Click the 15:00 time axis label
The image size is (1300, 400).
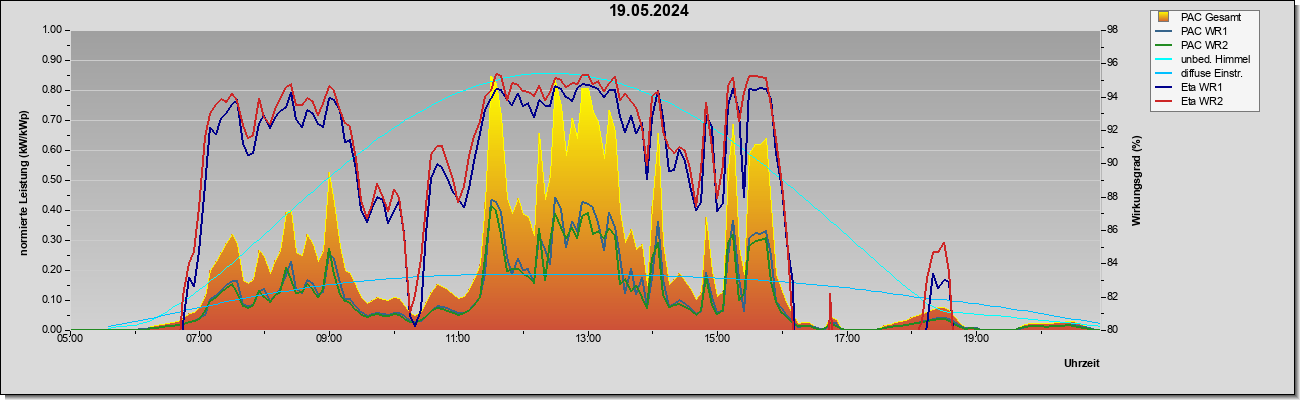pos(717,339)
